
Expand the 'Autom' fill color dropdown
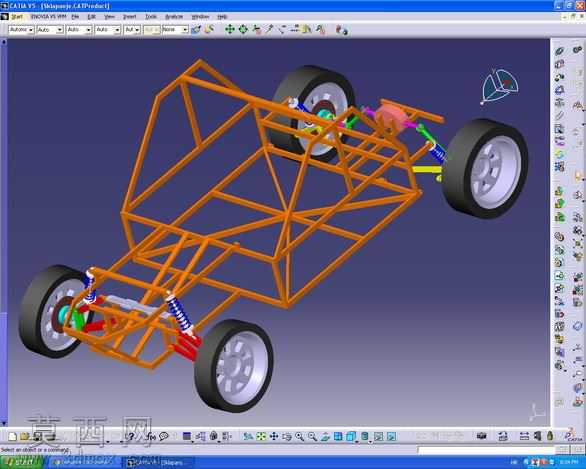point(31,30)
